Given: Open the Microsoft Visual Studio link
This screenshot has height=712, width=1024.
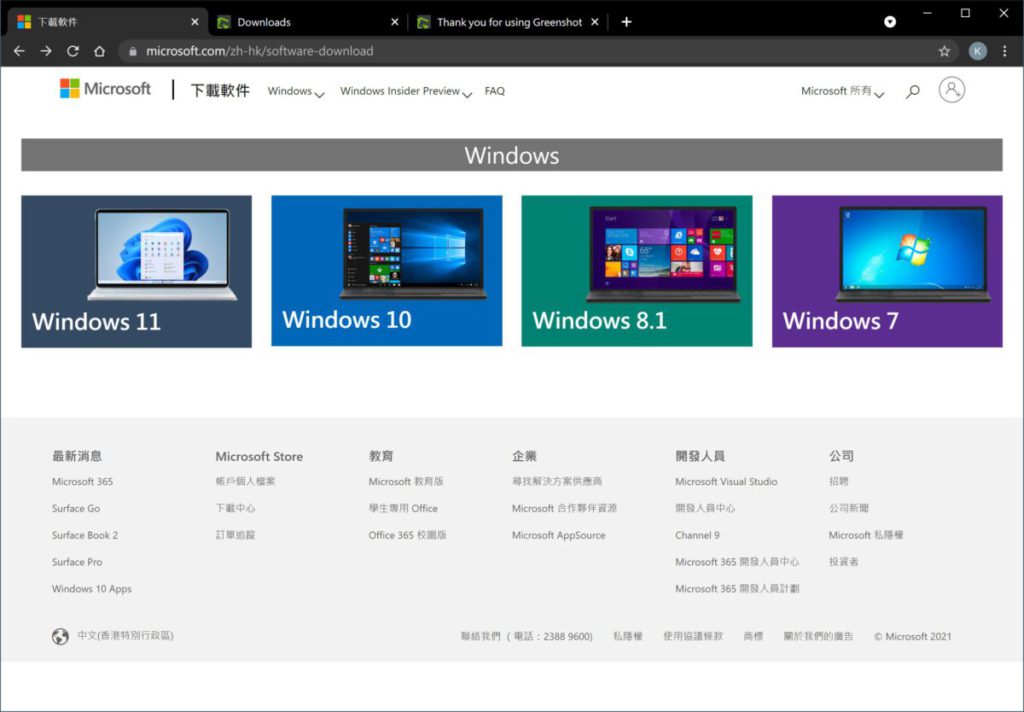Looking at the screenshot, I should point(726,481).
